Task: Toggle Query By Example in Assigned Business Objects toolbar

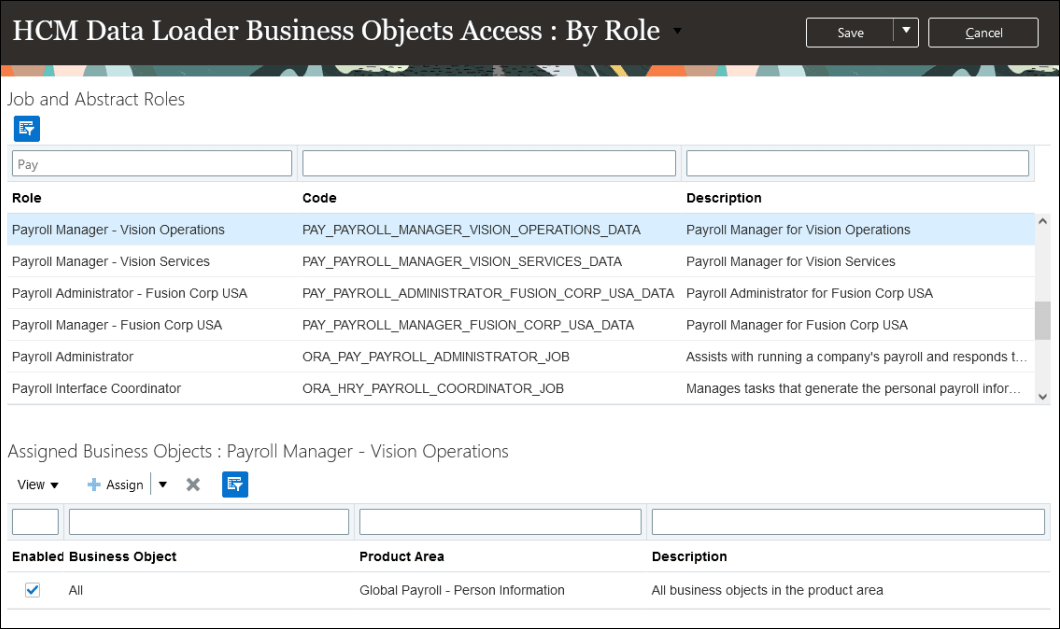Action: pos(235,484)
